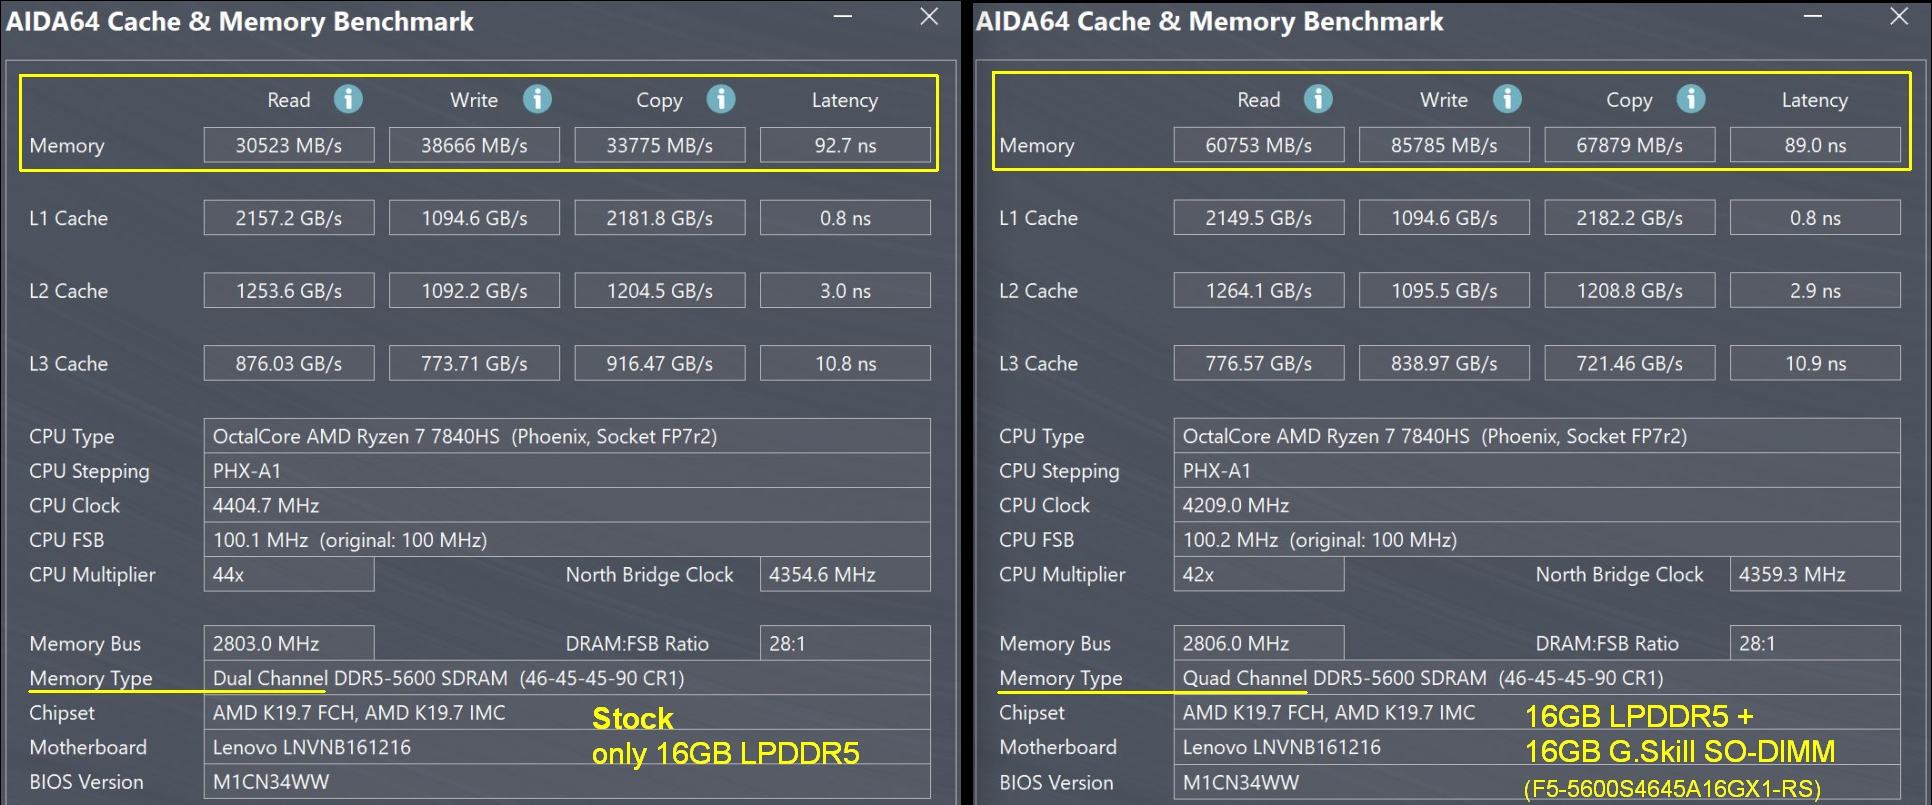
Task: Select the left window's 92.7 ns memory latency
Action: 845,145
